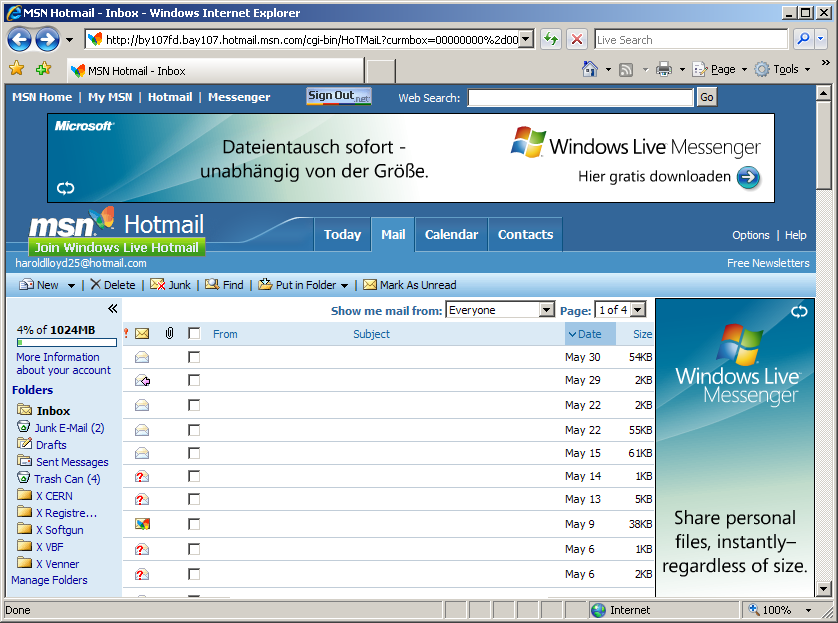The width and height of the screenshot is (838, 623).
Task: Mark message as Junk
Action: click(170, 285)
